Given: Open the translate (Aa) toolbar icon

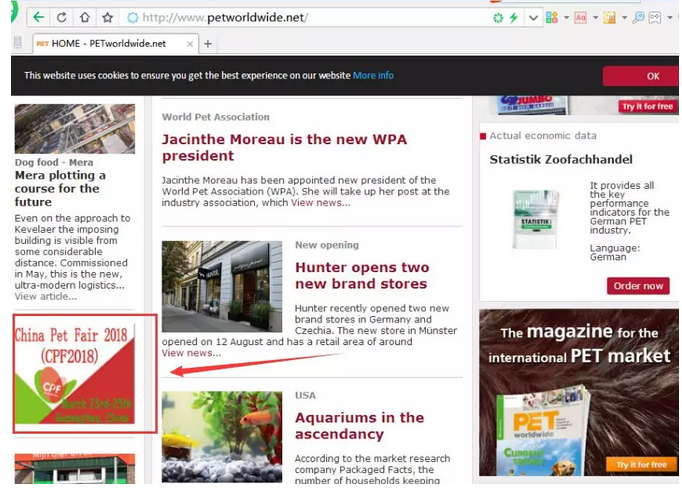Looking at the screenshot, I should 581,17.
